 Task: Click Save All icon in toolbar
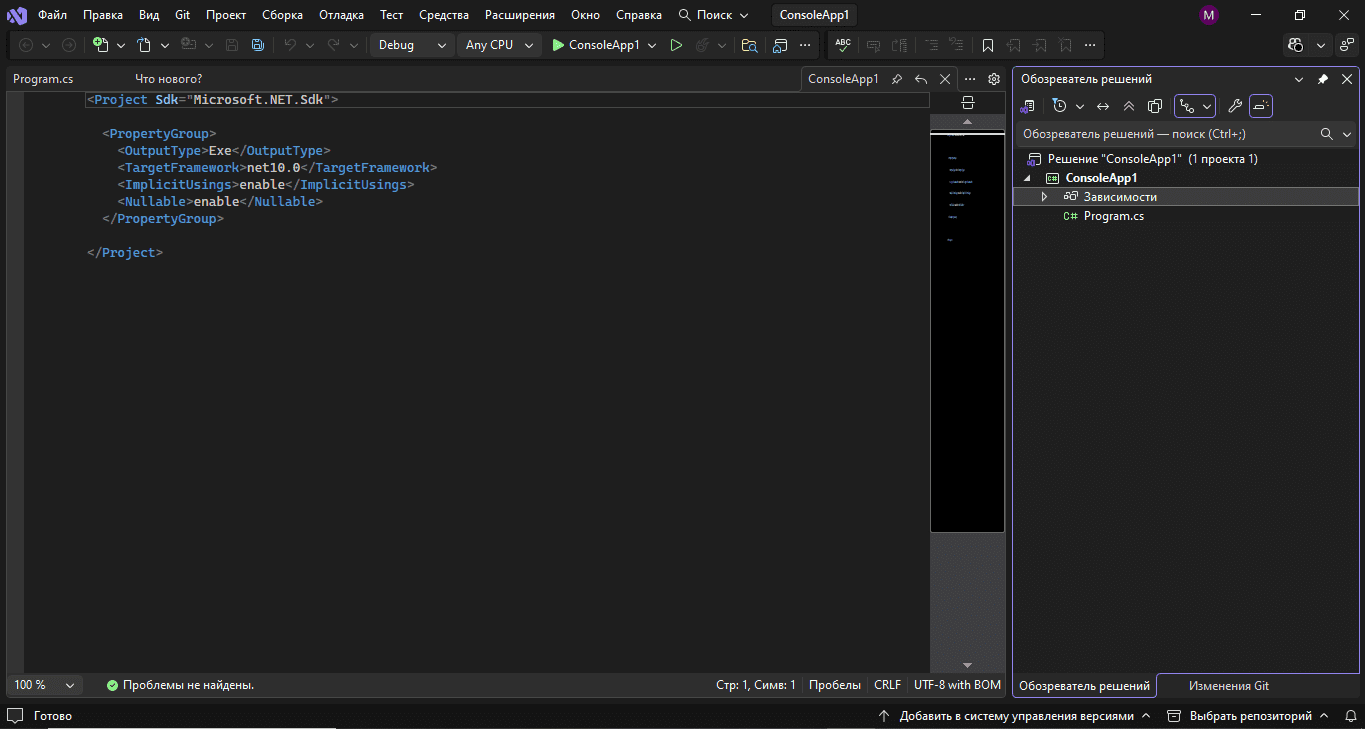[258, 45]
